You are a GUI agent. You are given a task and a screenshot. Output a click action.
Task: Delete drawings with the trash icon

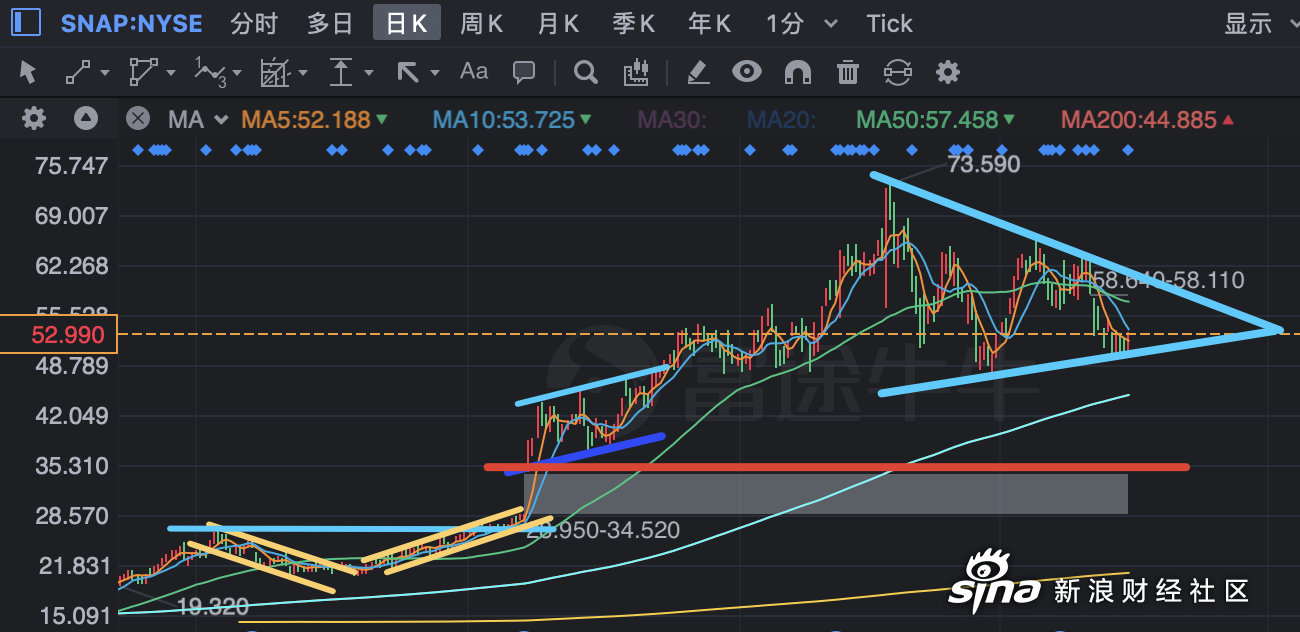pyautogui.click(x=848, y=72)
